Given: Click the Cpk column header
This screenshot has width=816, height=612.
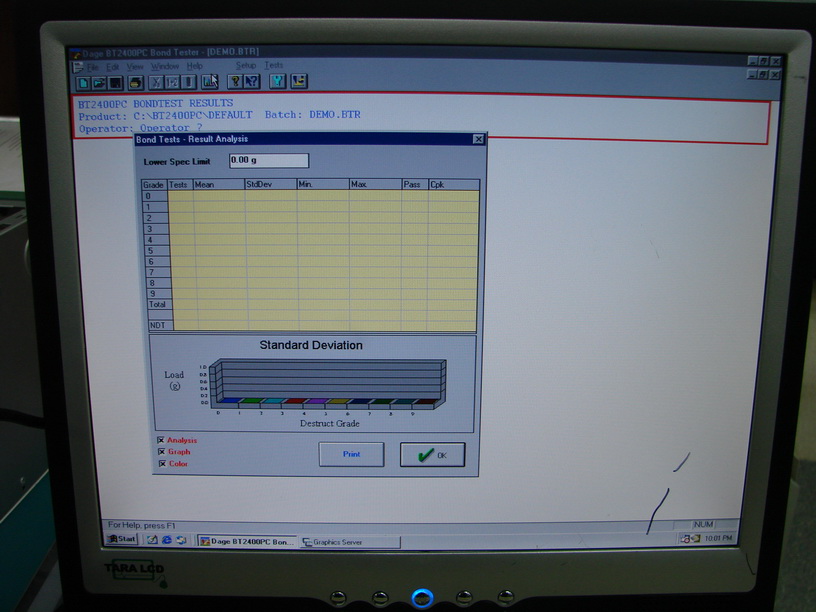Looking at the screenshot, I should (x=454, y=184).
